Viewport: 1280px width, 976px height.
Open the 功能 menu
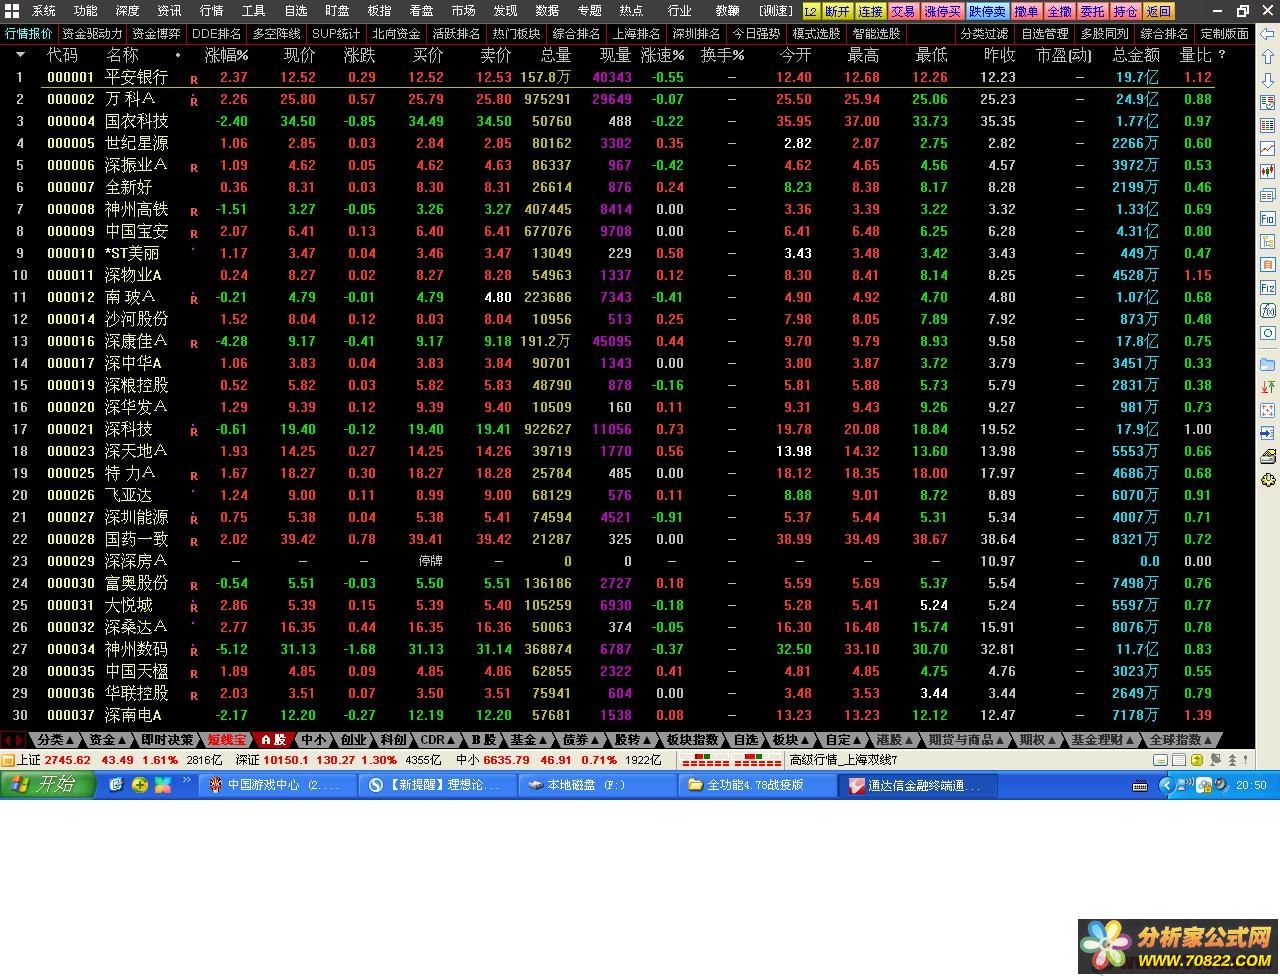point(86,11)
